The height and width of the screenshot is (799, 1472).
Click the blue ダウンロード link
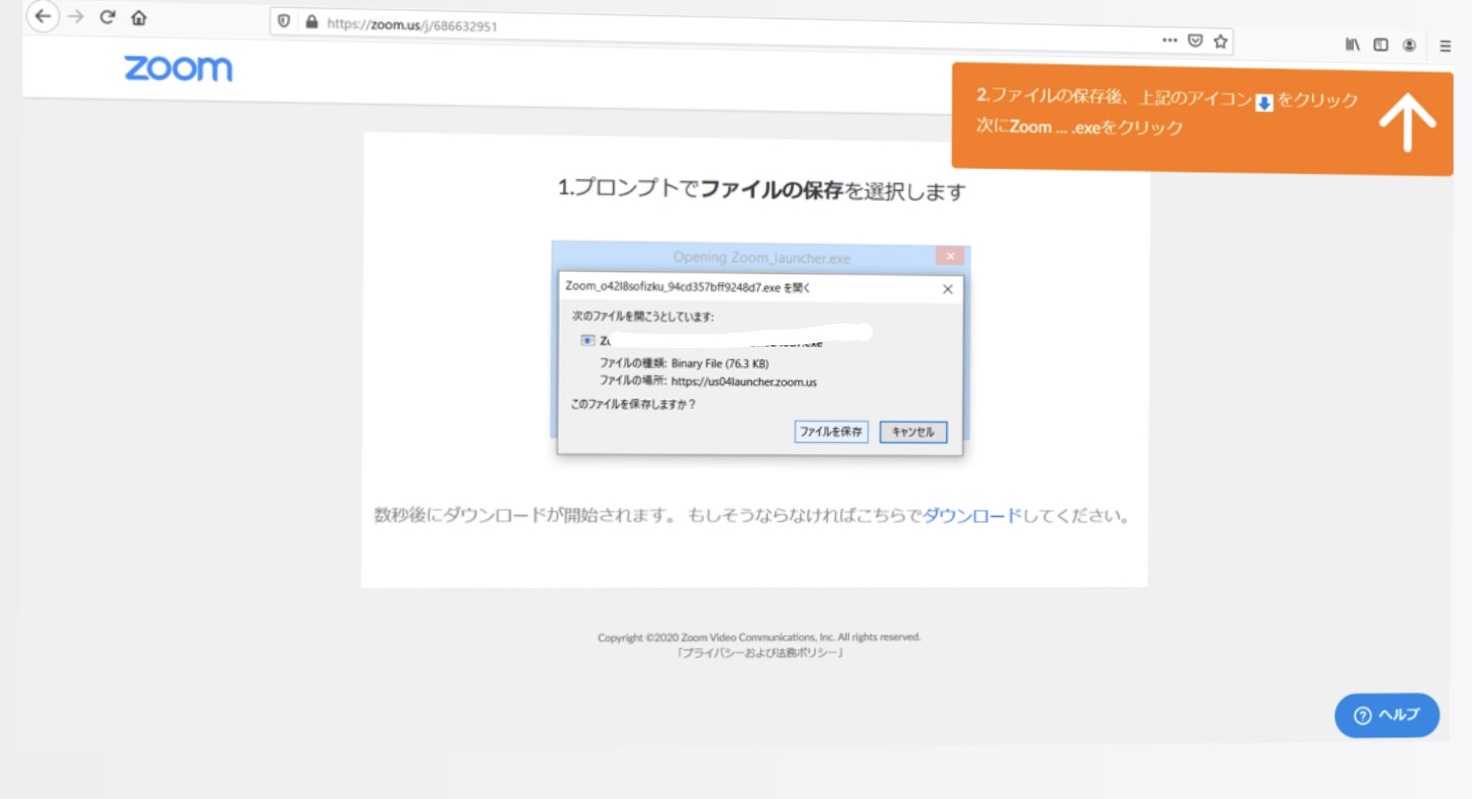click(x=971, y=516)
